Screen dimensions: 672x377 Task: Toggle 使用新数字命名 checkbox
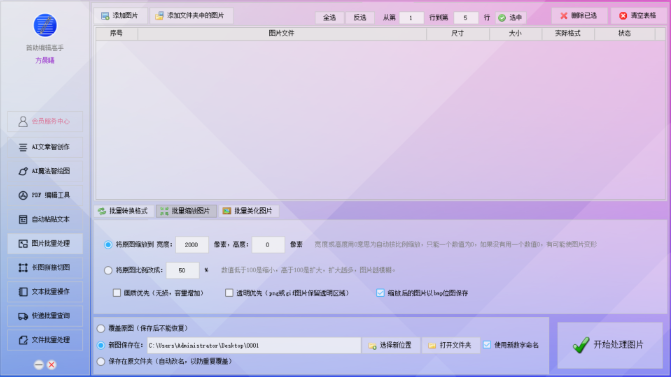click(x=487, y=345)
